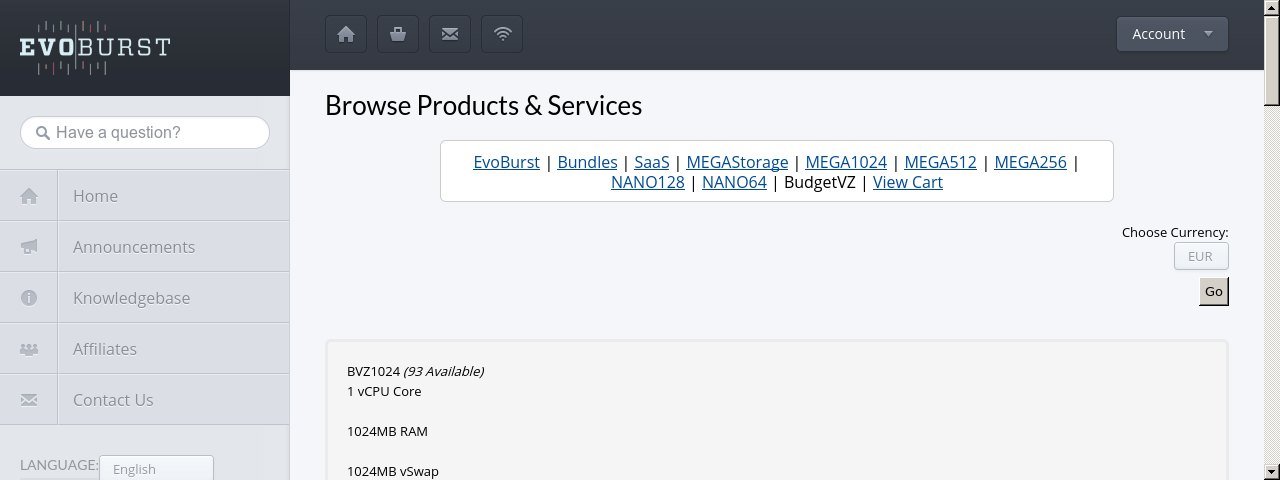The width and height of the screenshot is (1280, 480).
Task: Click the megaphone icon beside Announcements
Action: tap(29, 247)
